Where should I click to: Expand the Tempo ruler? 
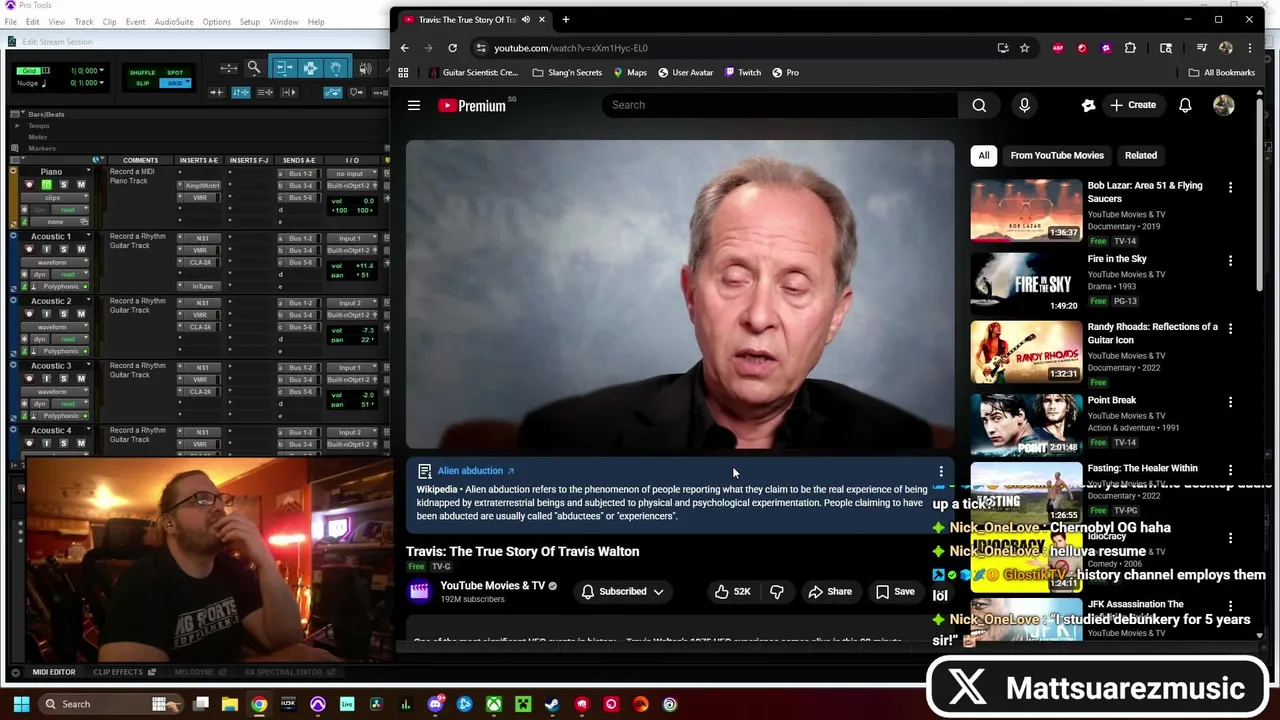point(17,126)
